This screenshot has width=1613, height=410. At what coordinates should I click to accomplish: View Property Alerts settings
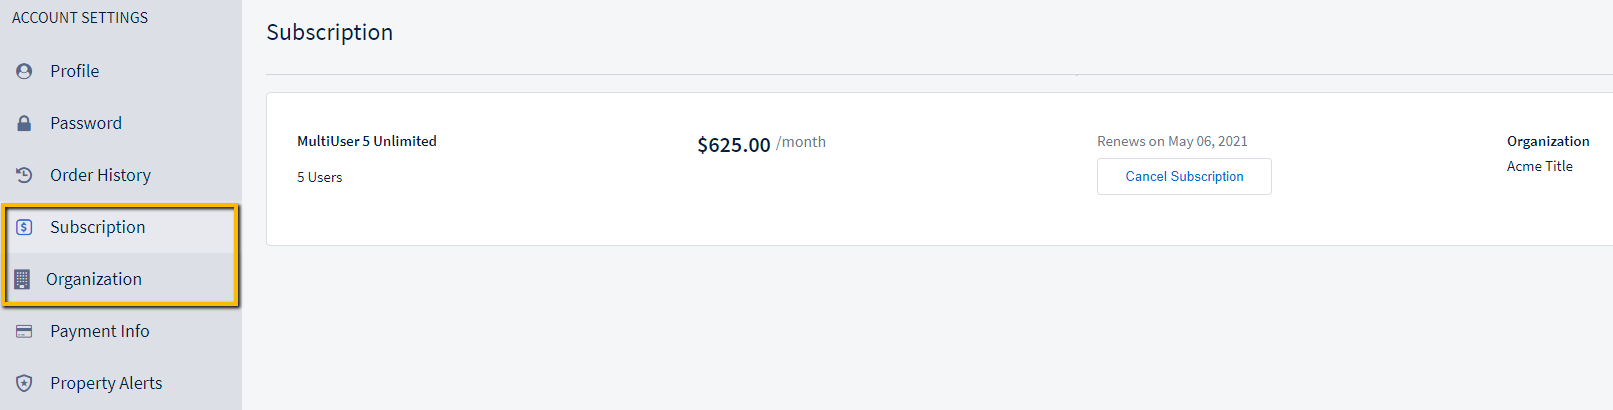106,384
